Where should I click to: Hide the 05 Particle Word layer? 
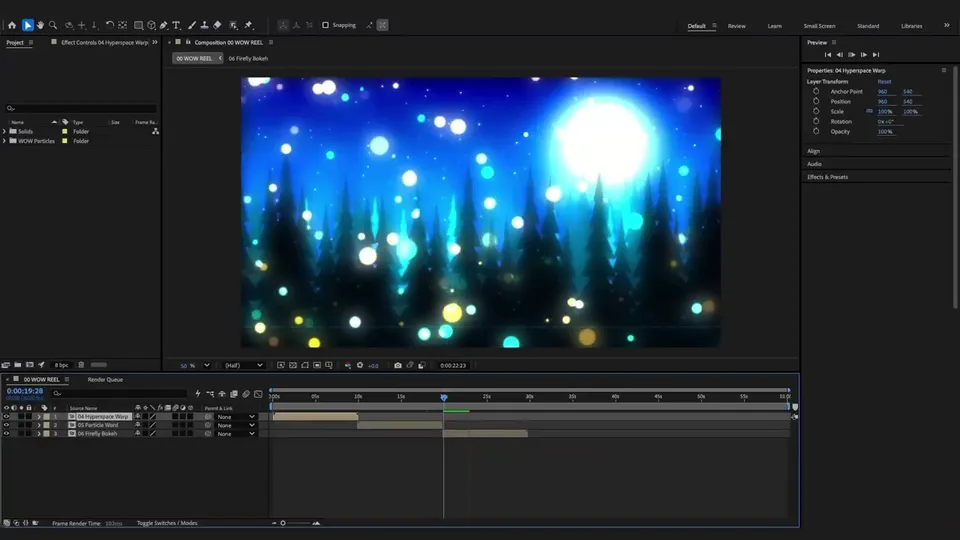pos(7,425)
